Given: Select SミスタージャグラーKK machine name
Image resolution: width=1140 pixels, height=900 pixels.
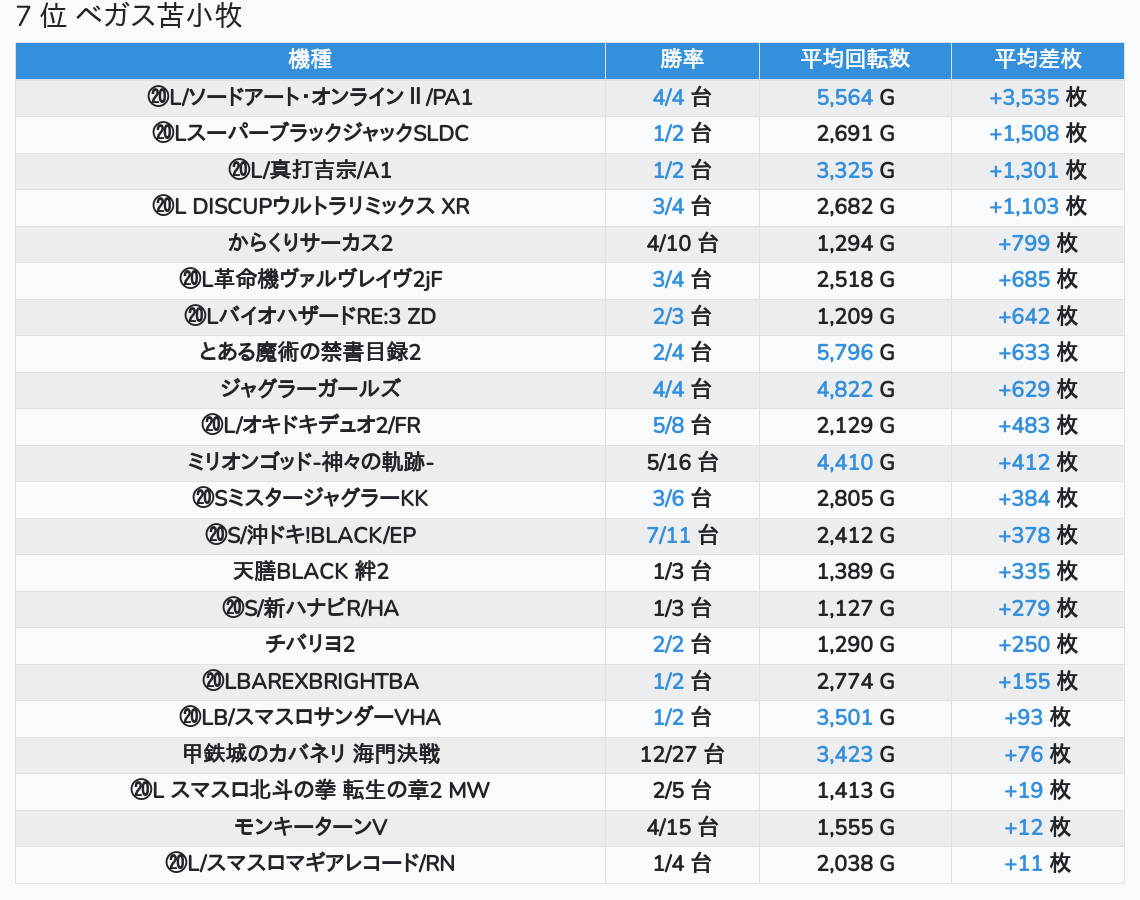Looking at the screenshot, I should (310, 499).
